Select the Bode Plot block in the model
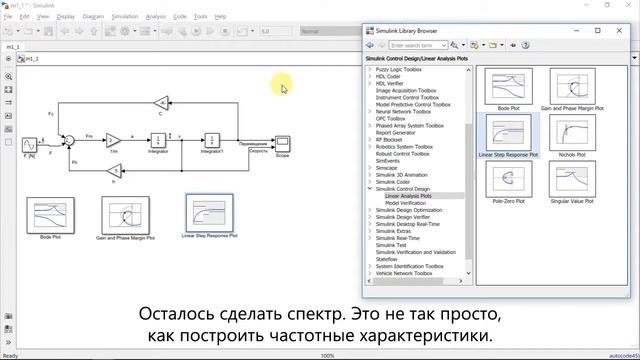 [51, 216]
